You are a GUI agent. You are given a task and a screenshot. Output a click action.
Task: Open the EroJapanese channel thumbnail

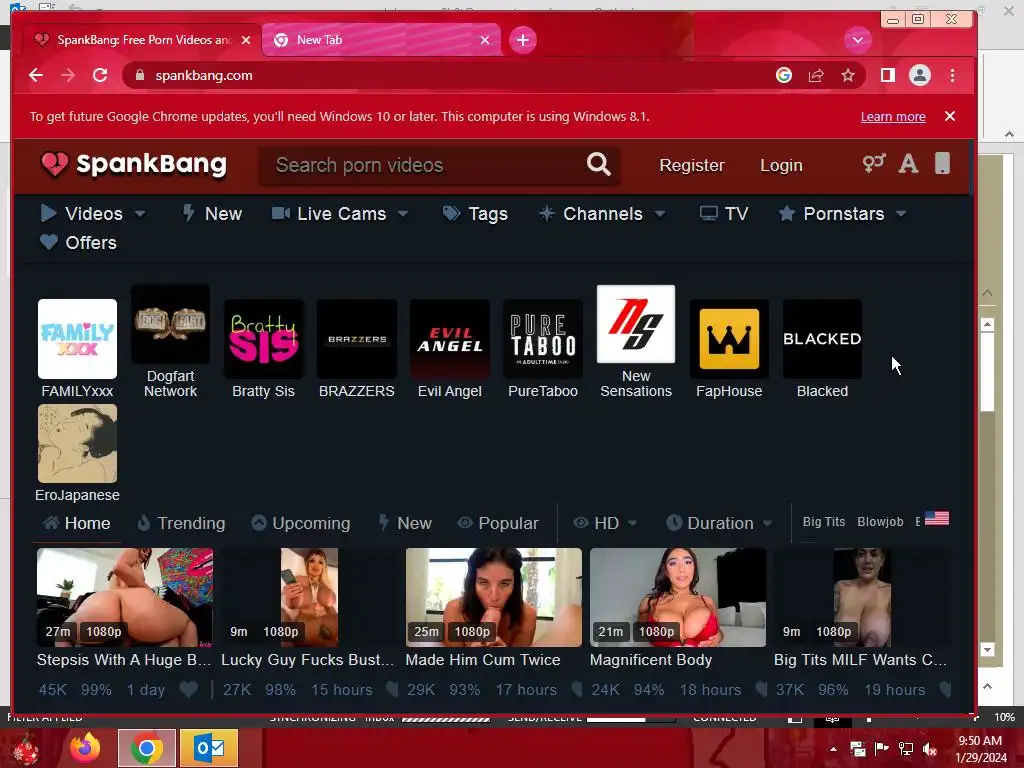77,443
